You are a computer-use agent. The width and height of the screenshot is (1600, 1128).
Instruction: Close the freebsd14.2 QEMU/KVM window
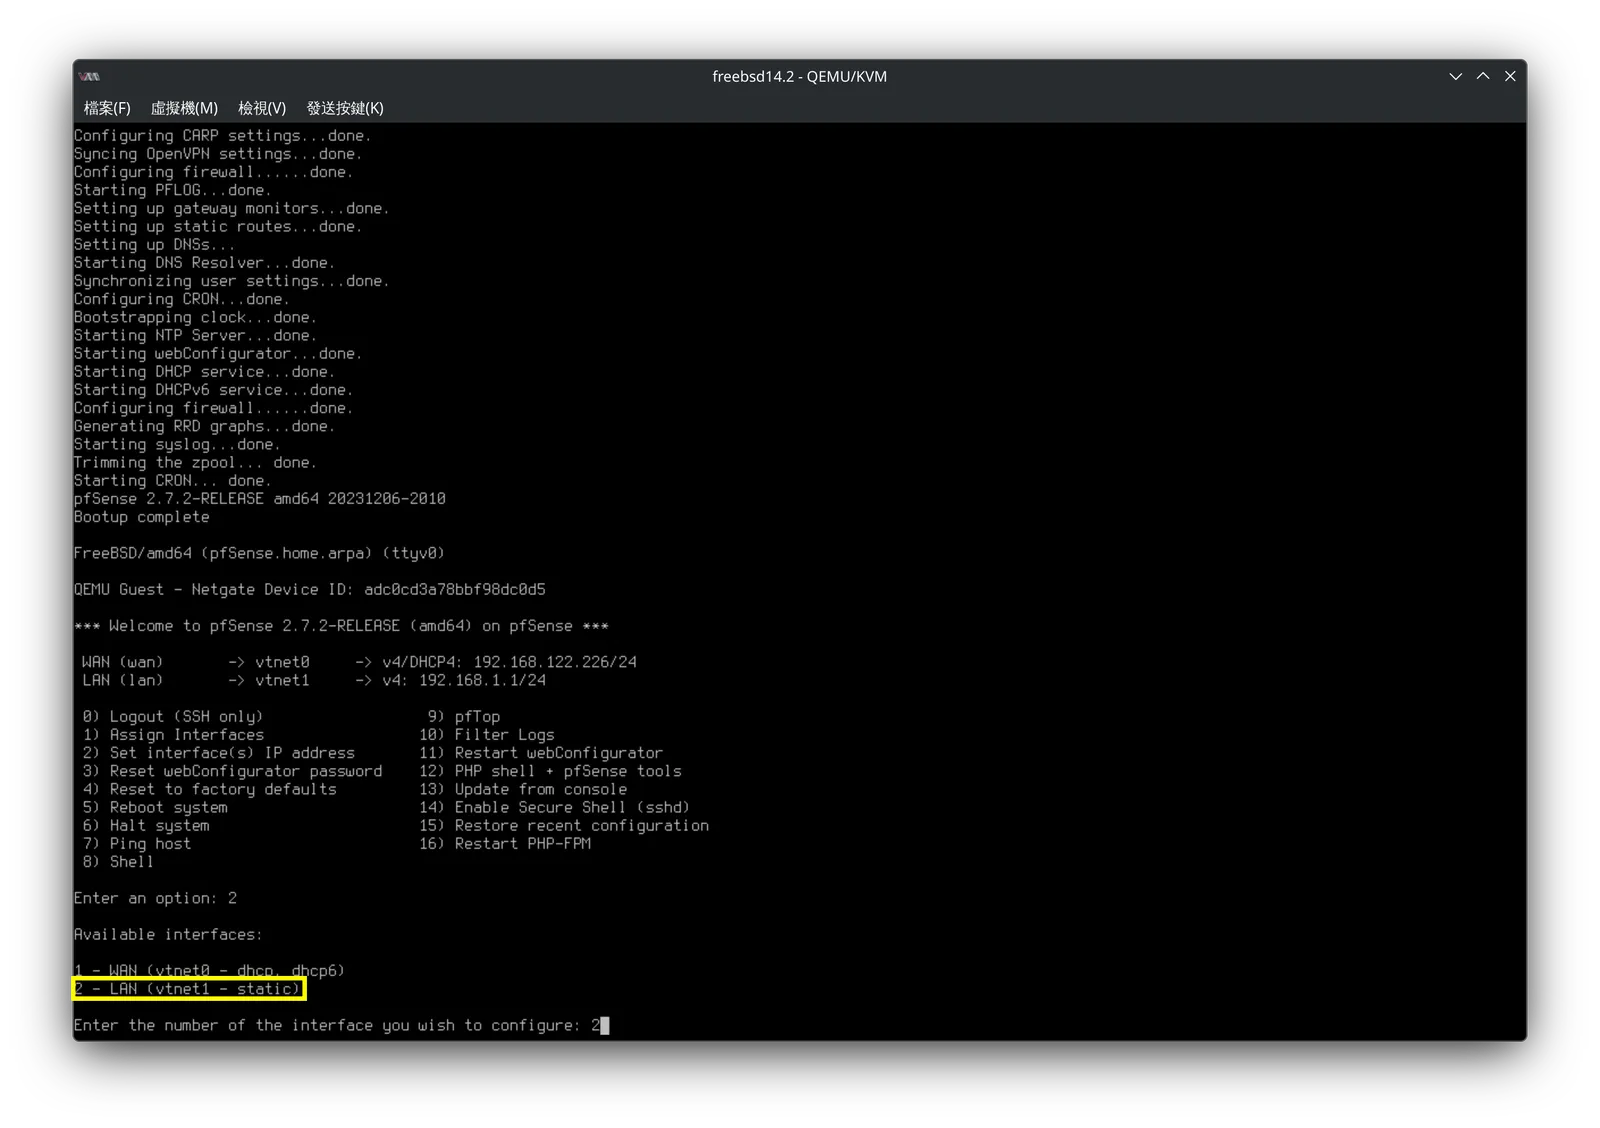click(x=1510, y=76)
